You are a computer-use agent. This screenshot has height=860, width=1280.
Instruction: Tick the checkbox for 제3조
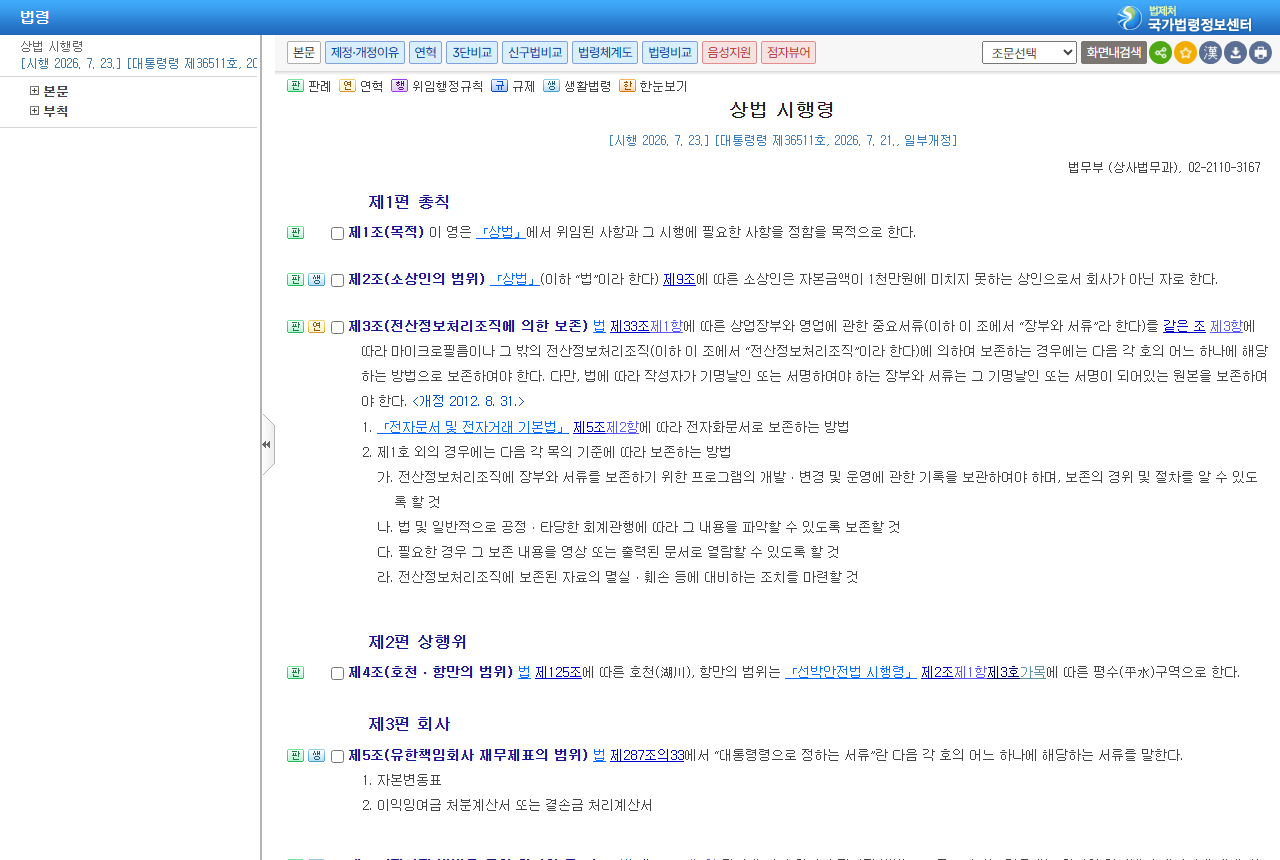(337, 328)
